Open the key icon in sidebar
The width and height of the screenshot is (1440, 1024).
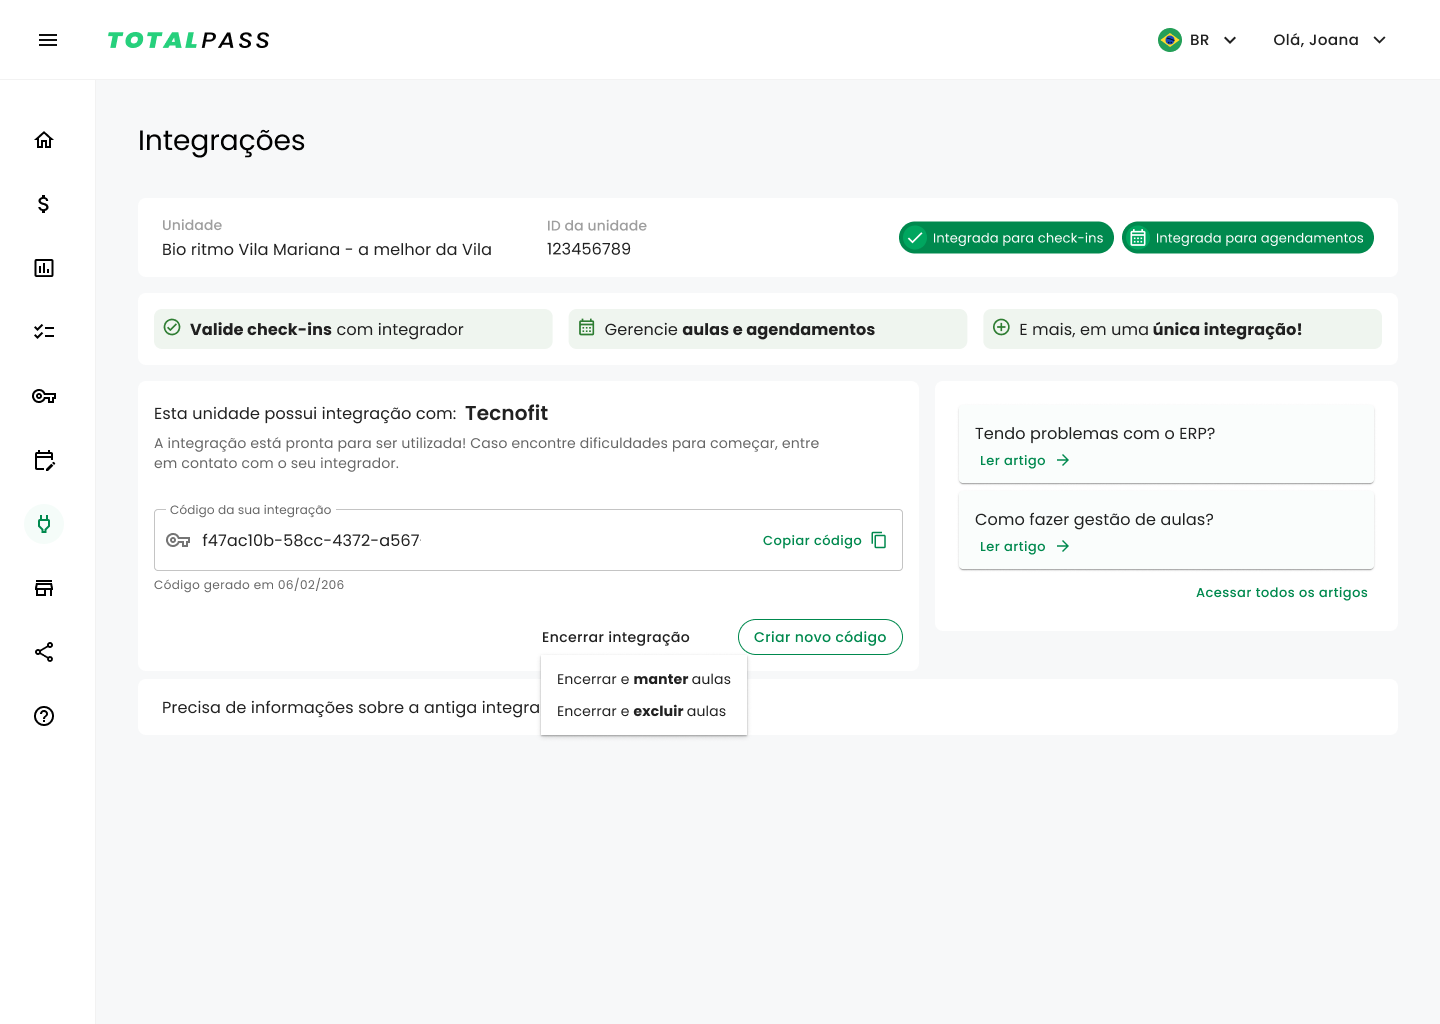[x=44, y=396]
